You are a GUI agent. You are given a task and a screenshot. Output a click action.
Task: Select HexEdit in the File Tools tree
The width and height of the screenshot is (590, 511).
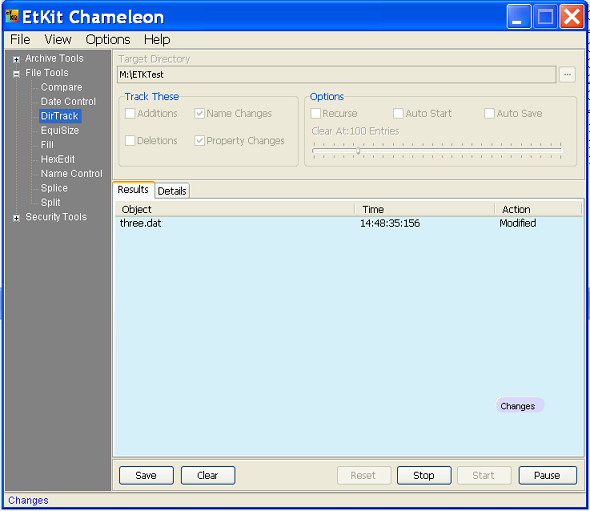pyautogui.click(x=58, y=159)
